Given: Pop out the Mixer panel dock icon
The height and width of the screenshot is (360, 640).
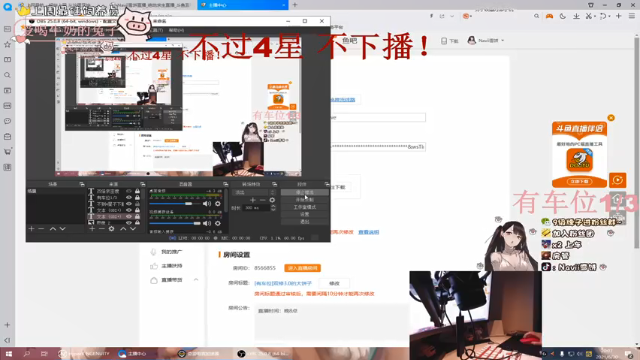Looking at the screenshot, I should tap(225, 184).
